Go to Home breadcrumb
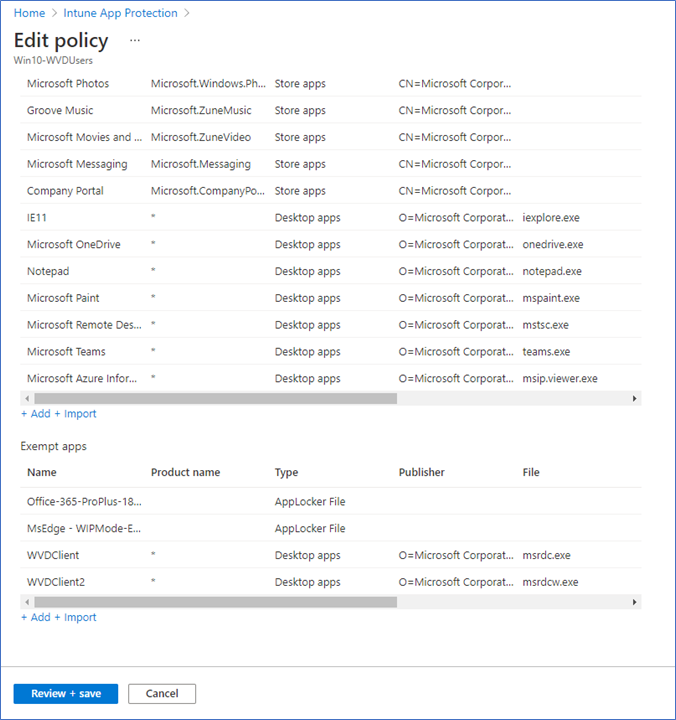Image resolution: width=676 pixels, height=720 pixels. tap(29, 13)
